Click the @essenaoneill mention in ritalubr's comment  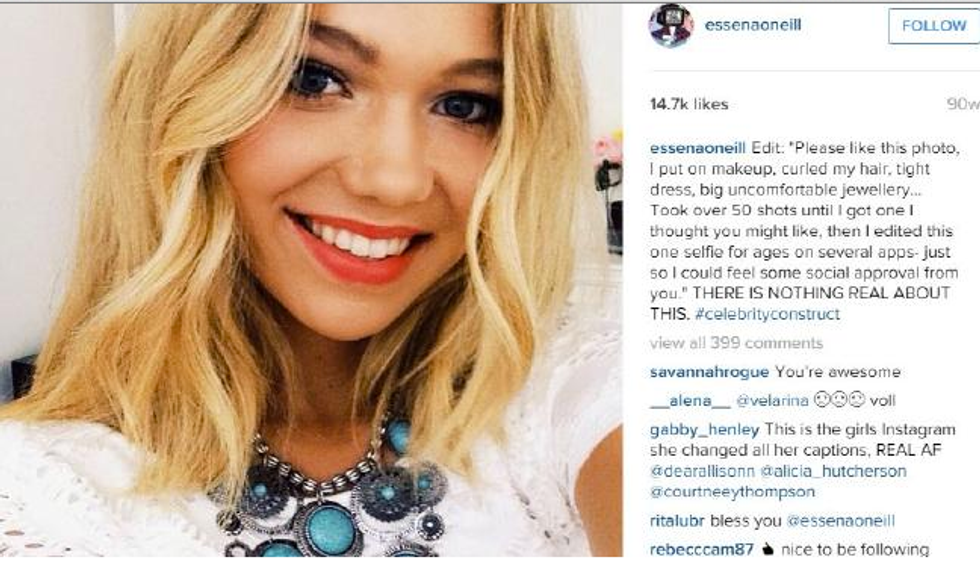(x=840, y=521)
